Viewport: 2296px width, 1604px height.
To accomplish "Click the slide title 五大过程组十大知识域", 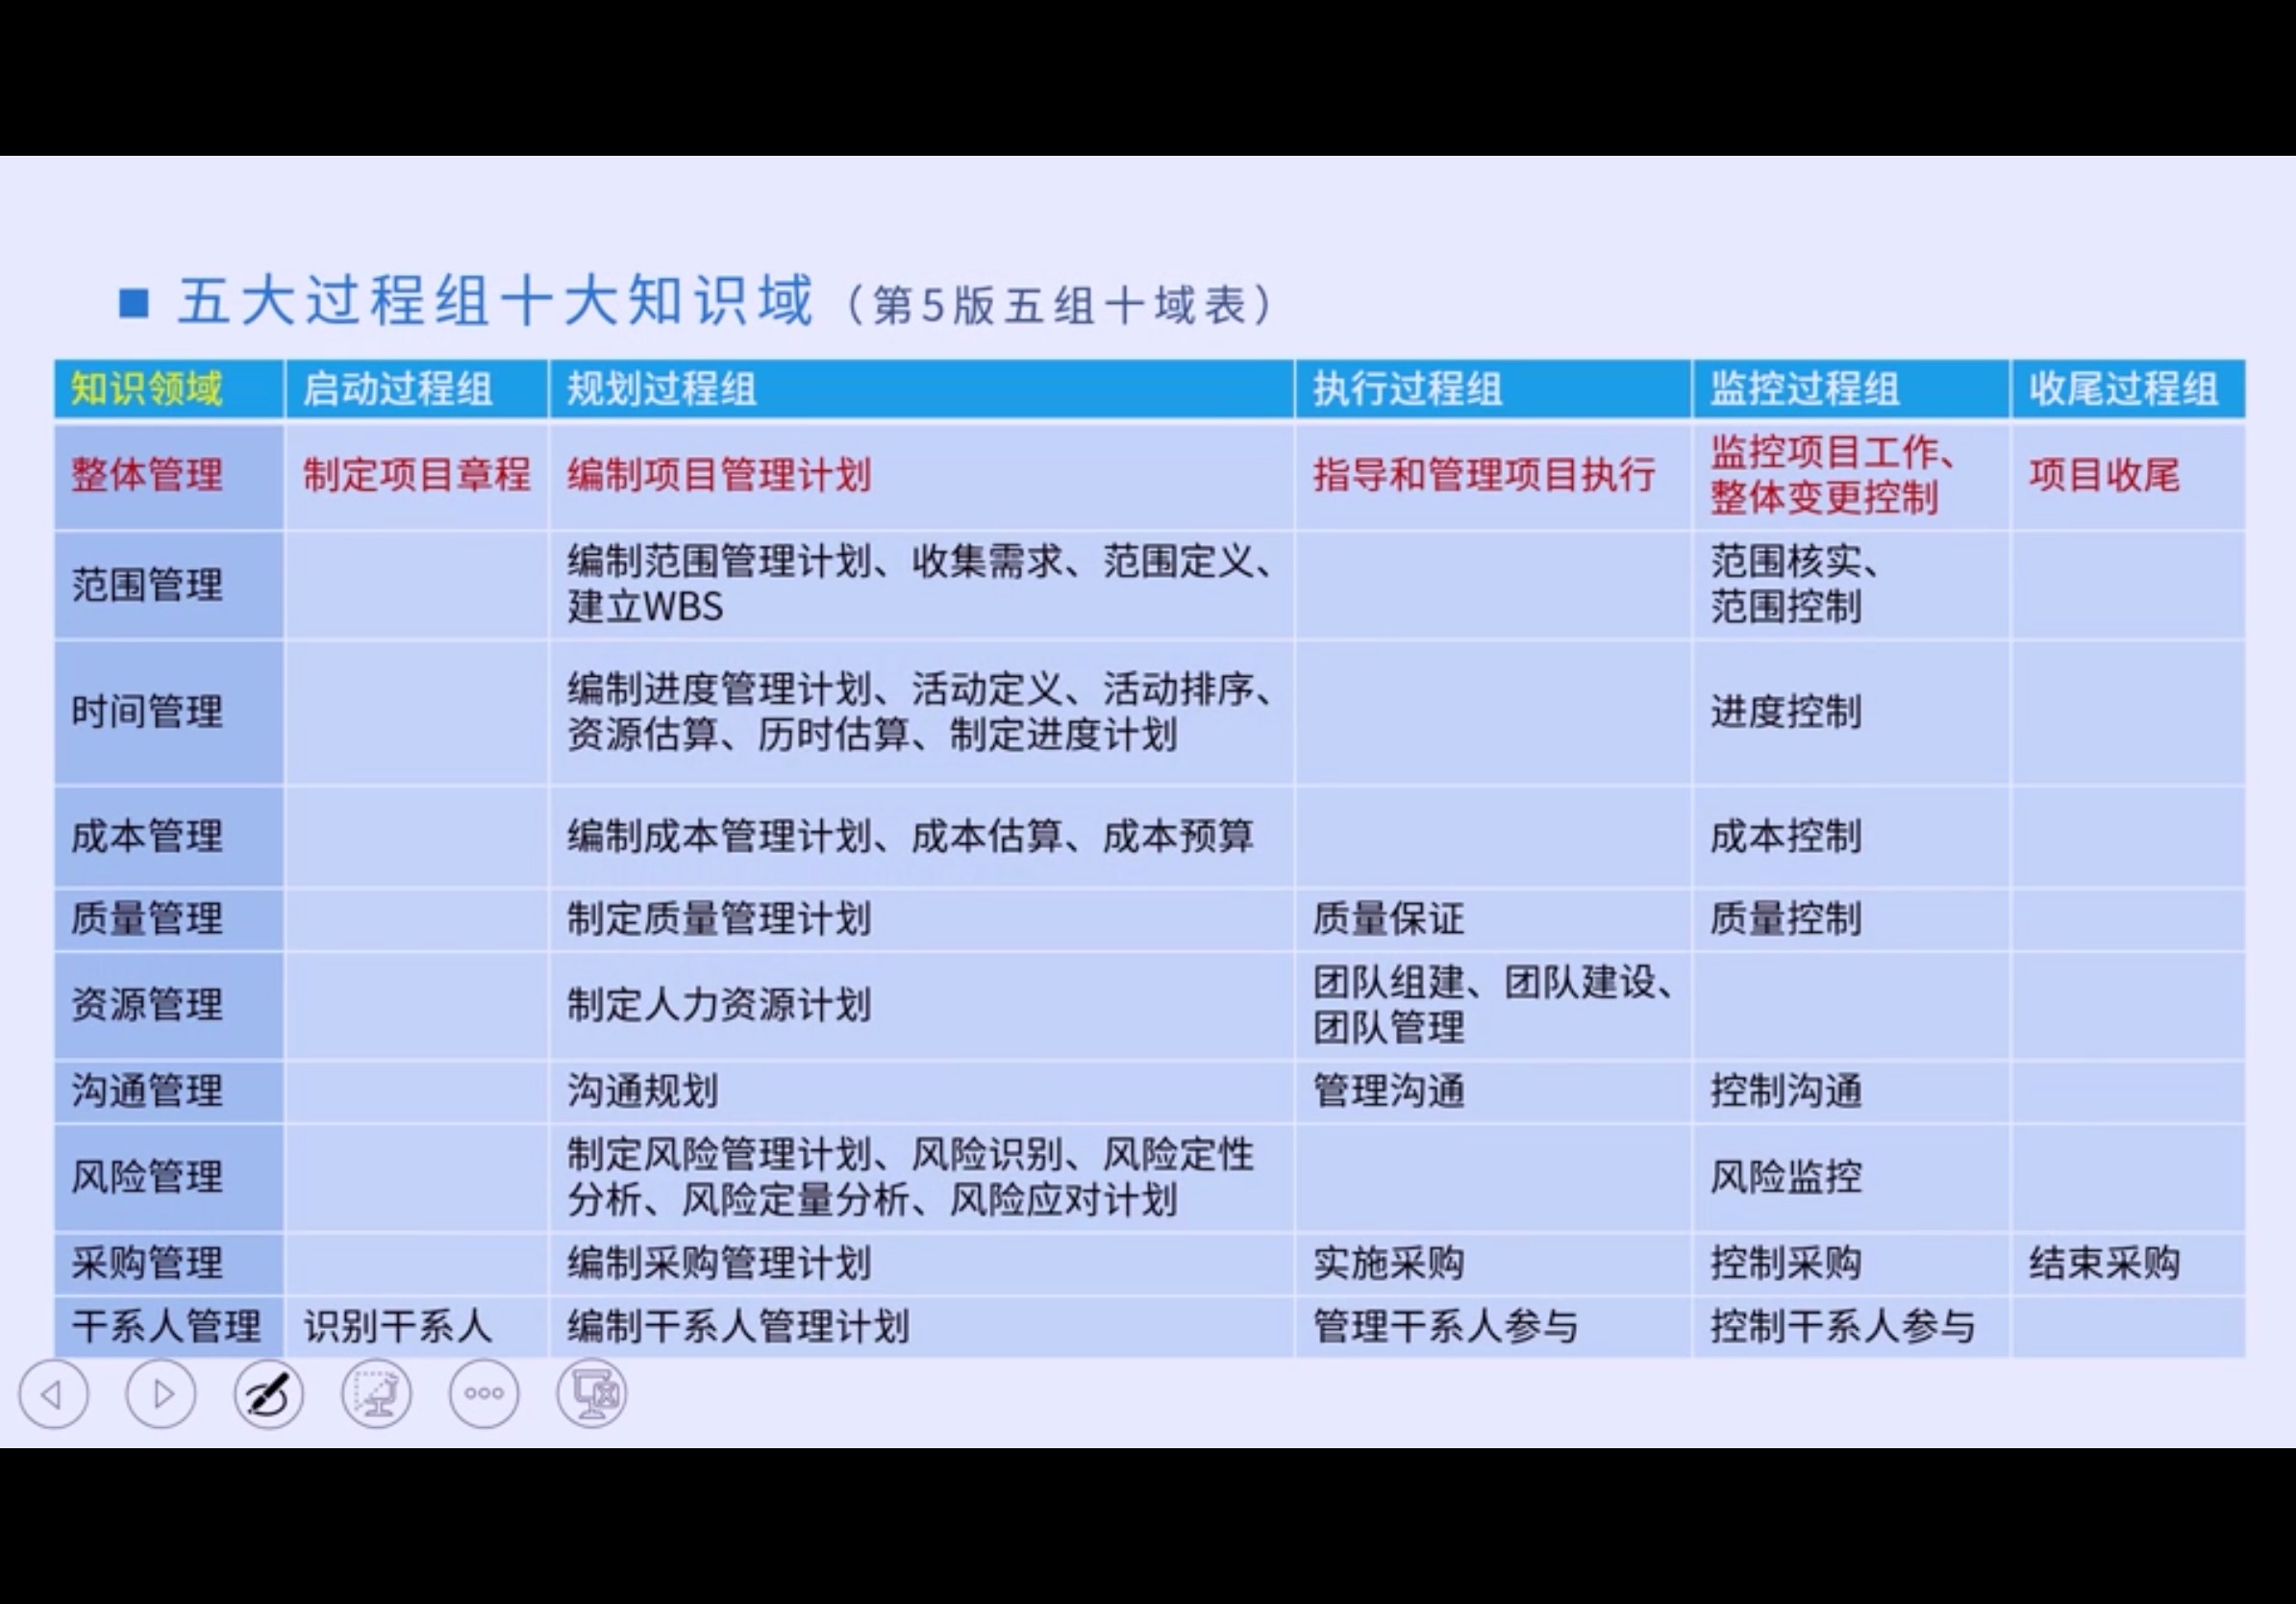I will [496, 301].
